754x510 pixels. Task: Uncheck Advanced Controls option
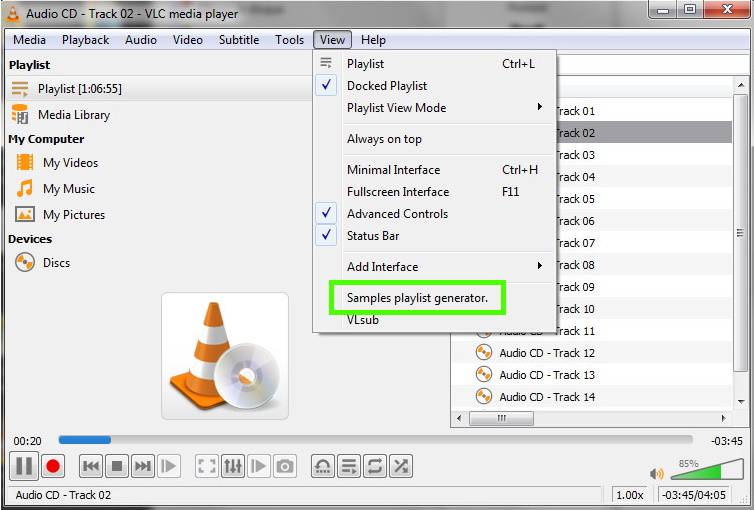(435, 214)
